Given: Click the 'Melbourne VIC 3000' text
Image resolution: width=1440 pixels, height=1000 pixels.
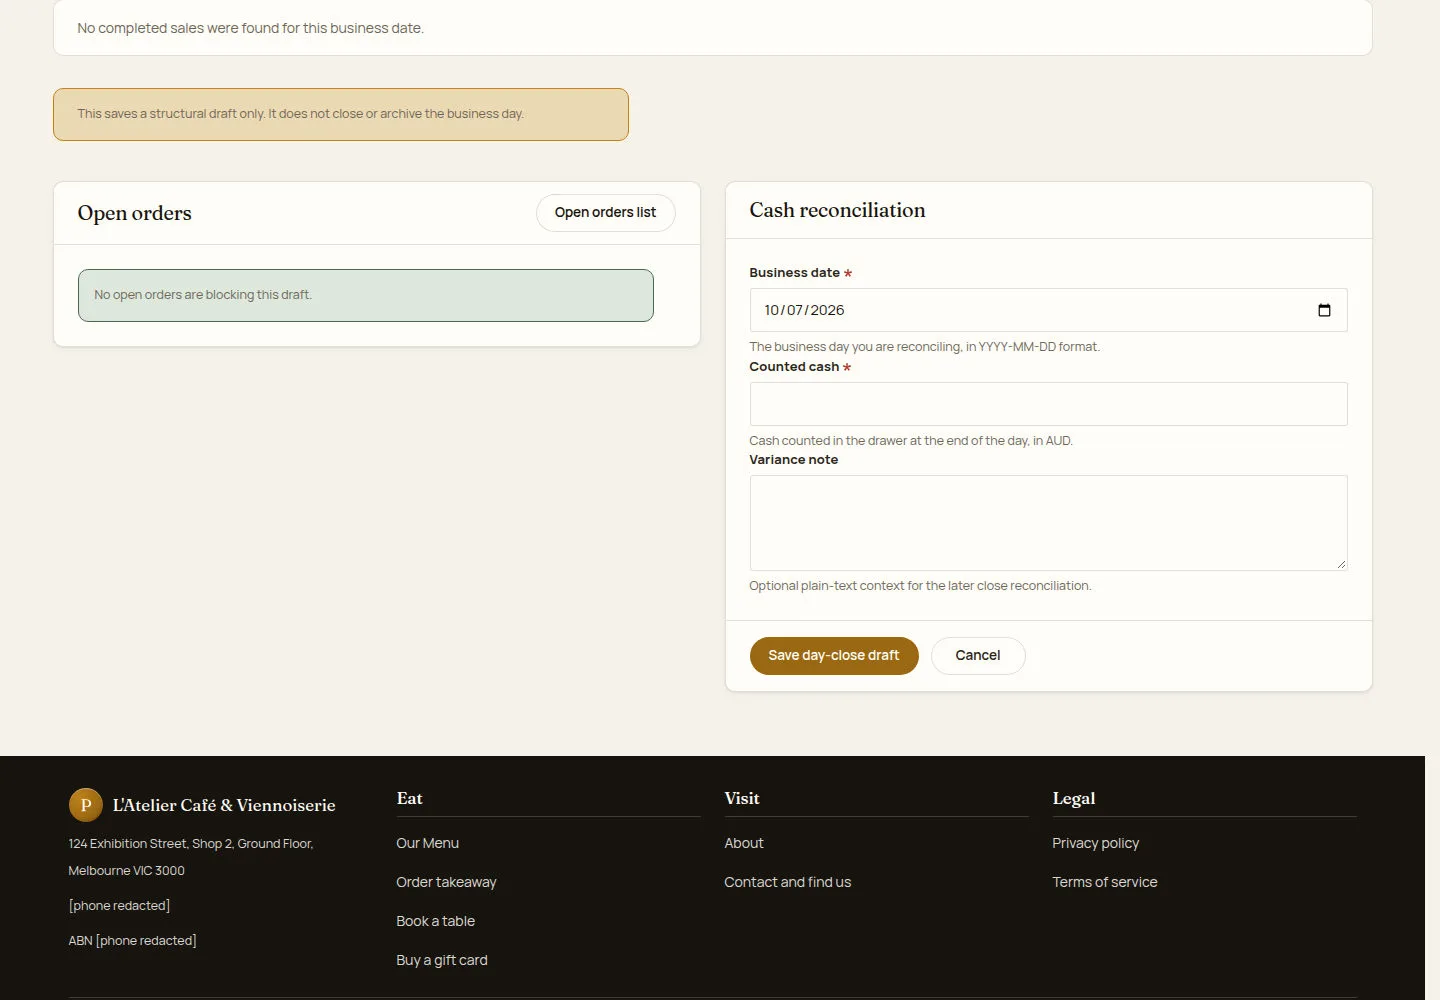Looking at the screenshot, I should point(126,871).
